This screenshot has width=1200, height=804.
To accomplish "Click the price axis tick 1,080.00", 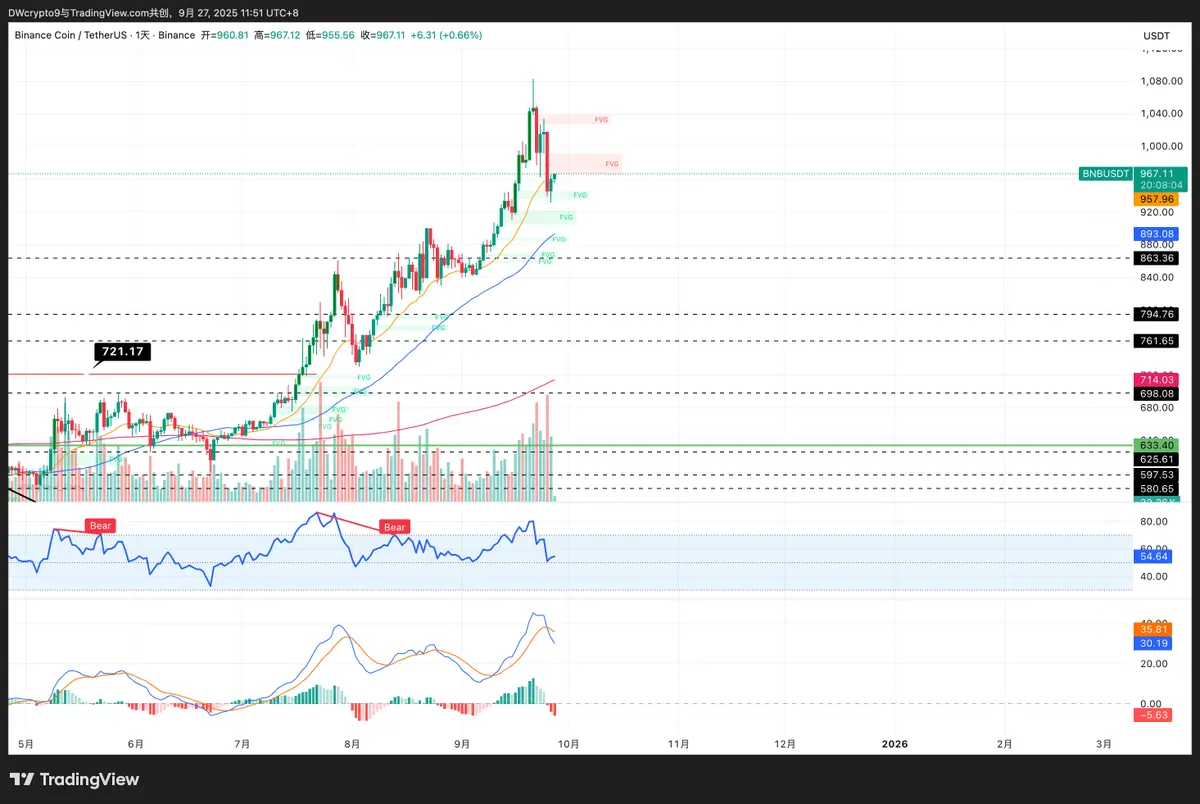I will (1160, 81).
